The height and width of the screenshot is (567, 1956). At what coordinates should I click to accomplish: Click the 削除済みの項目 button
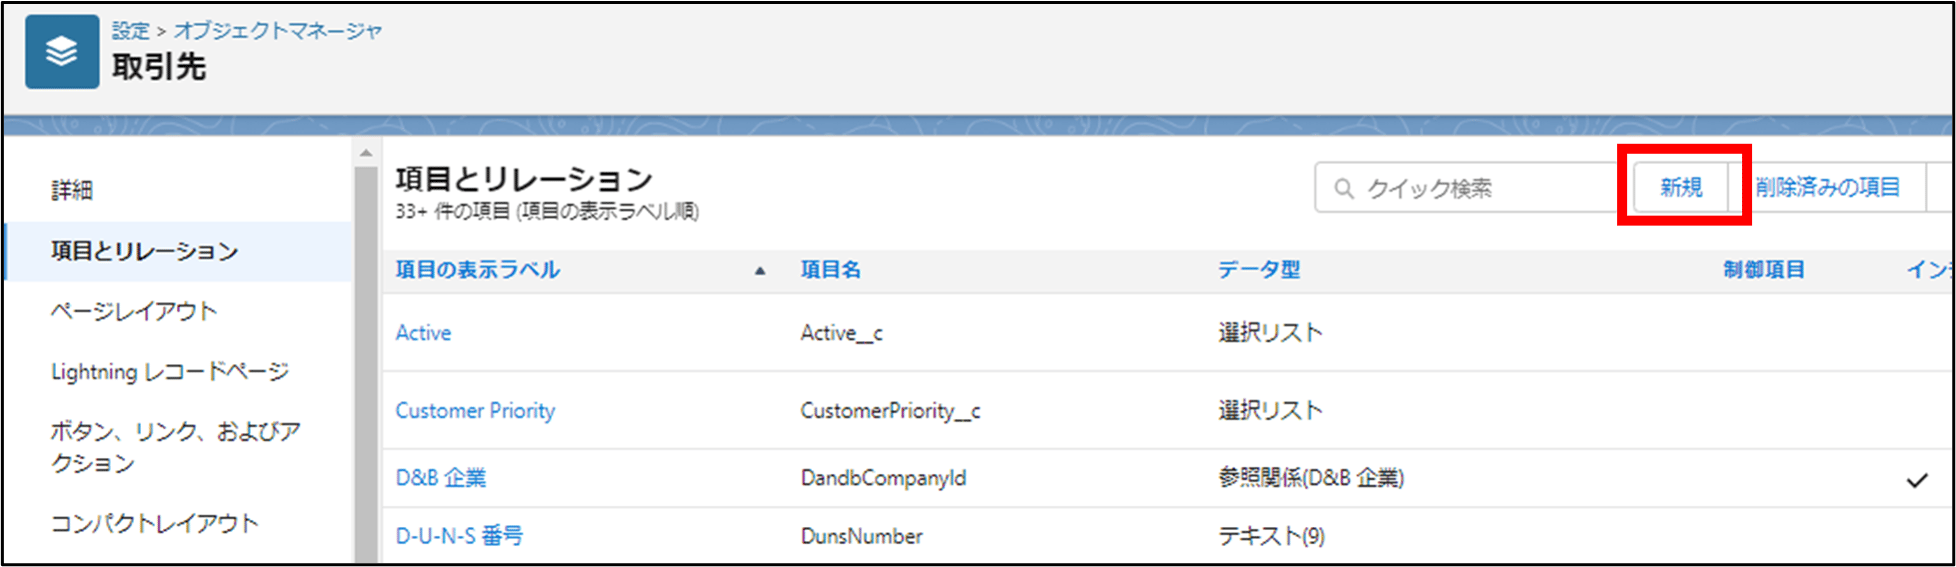tap(1828, 187)
